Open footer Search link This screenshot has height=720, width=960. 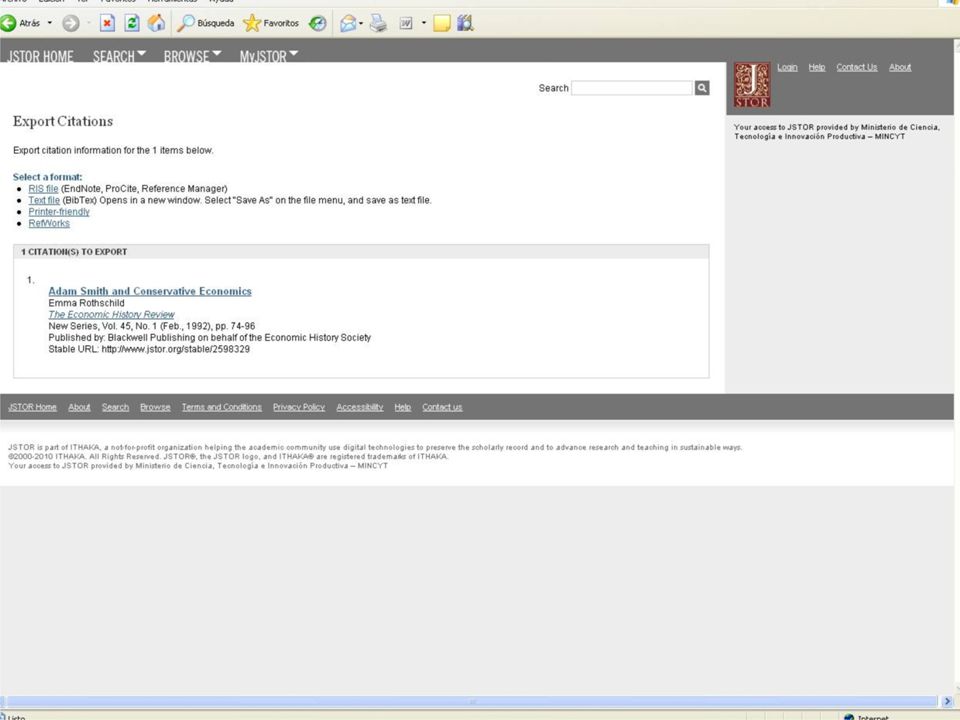[115, 407]
